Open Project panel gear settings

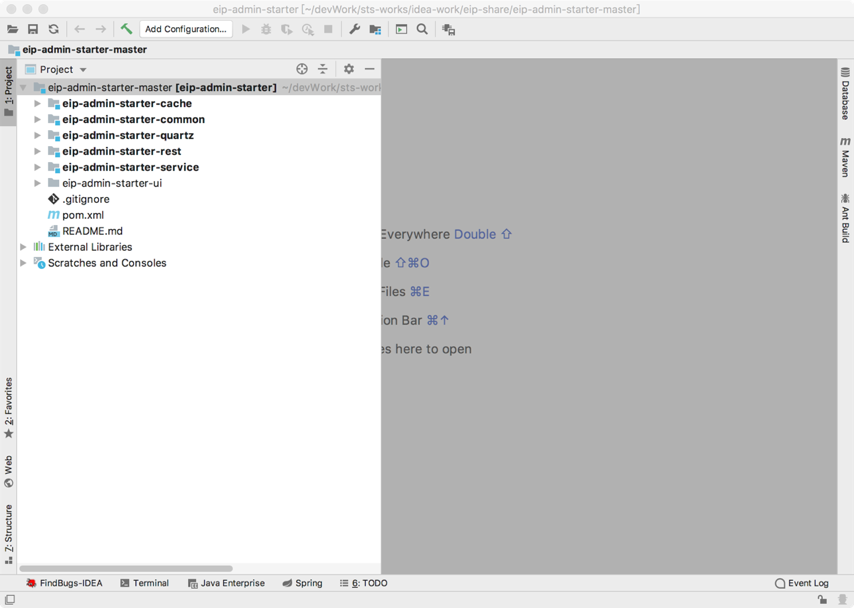point(349,69)
